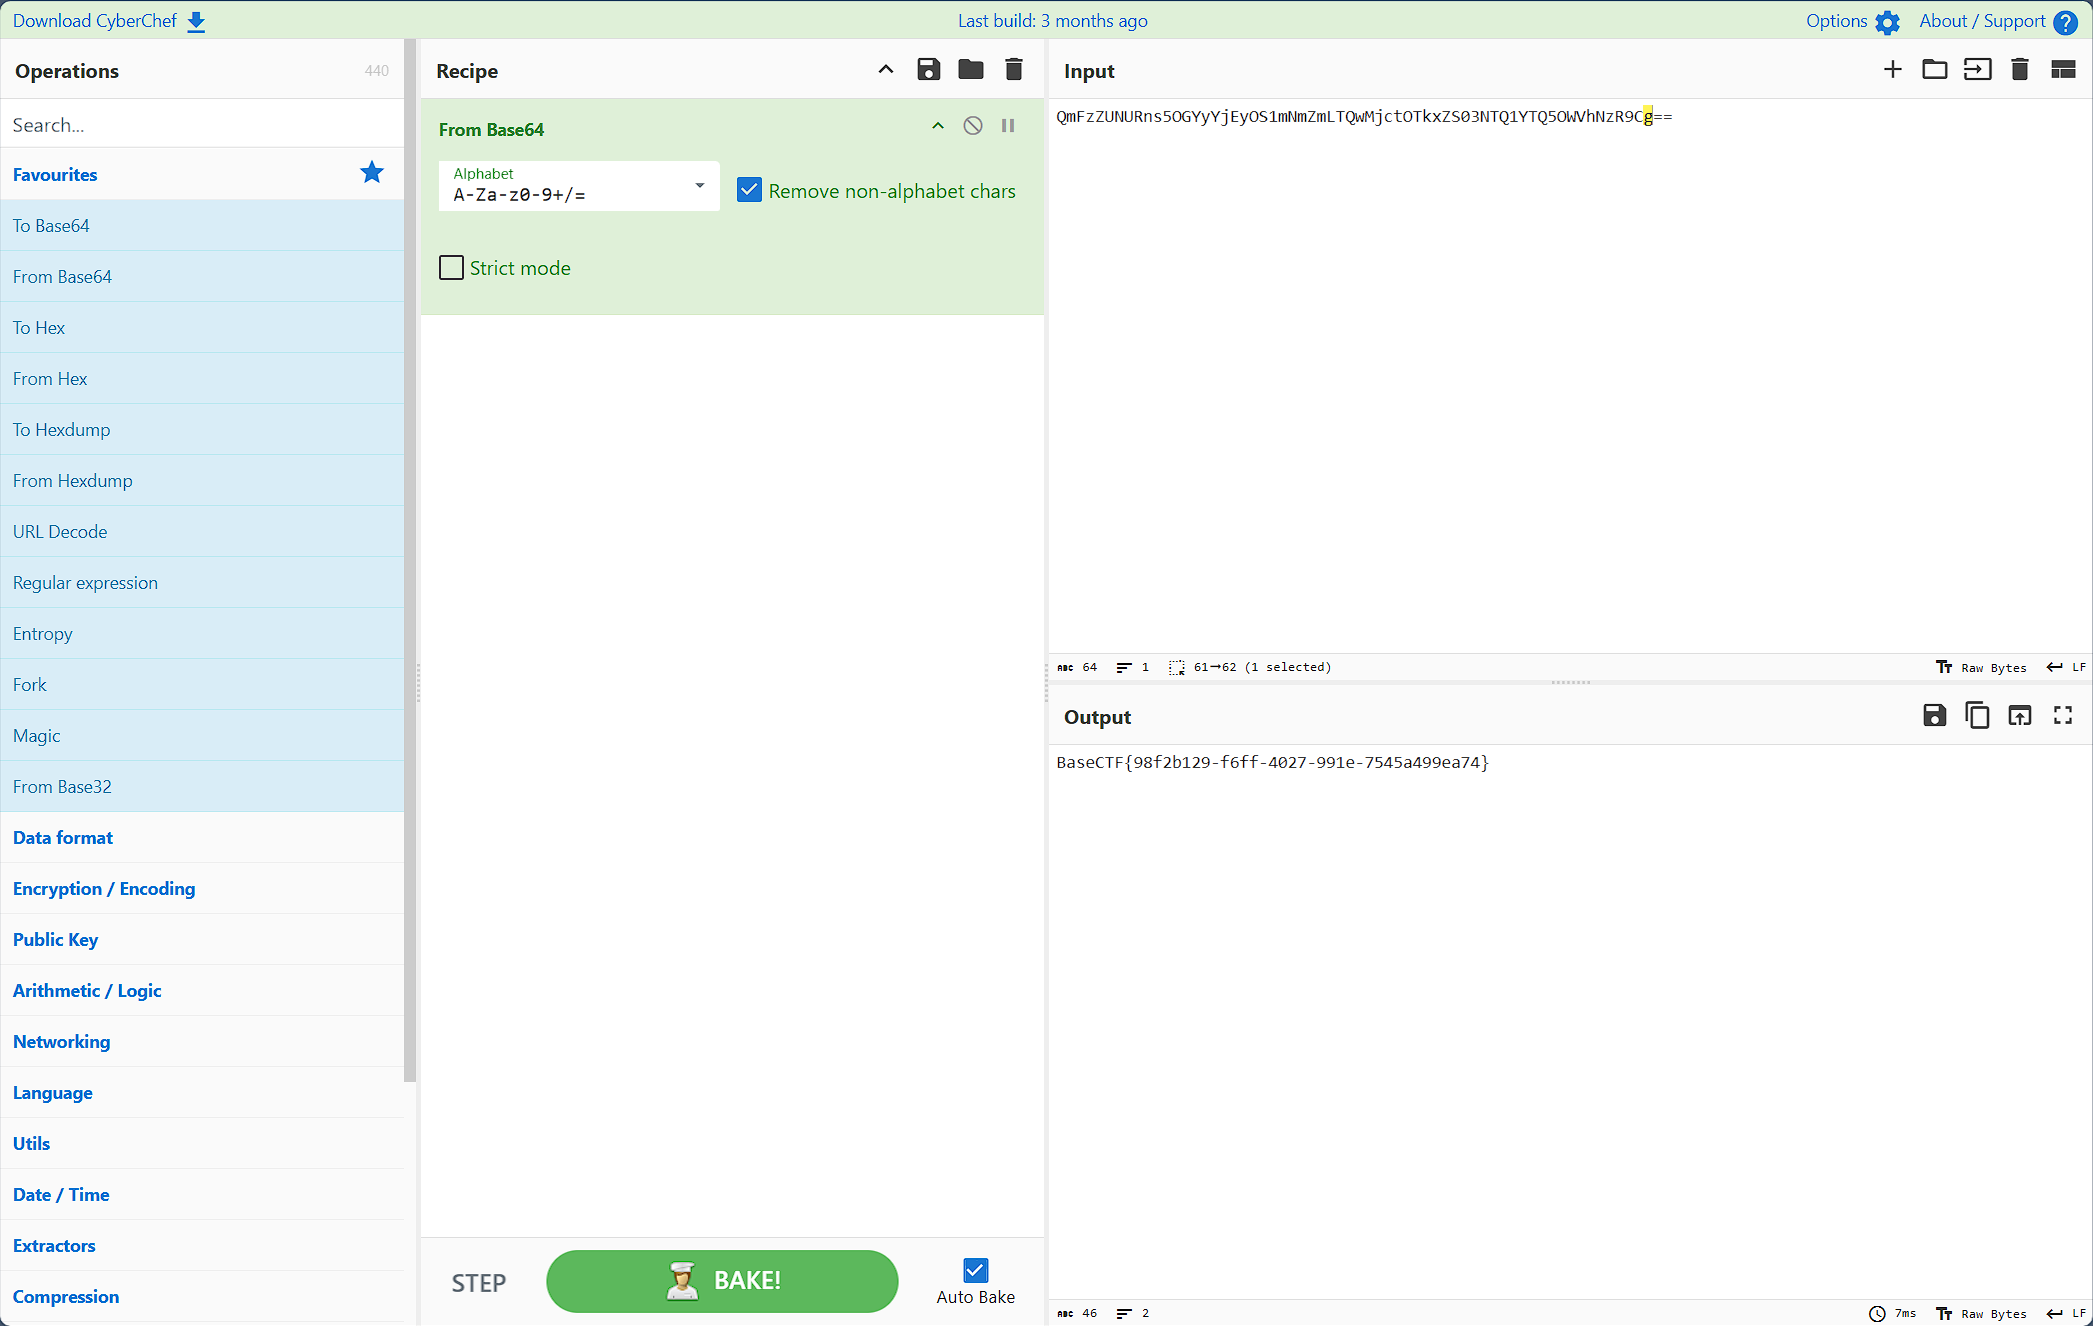Load a recipe via folder icon
Viewport: 2093px width, 1326px height.
pos(971,70)
